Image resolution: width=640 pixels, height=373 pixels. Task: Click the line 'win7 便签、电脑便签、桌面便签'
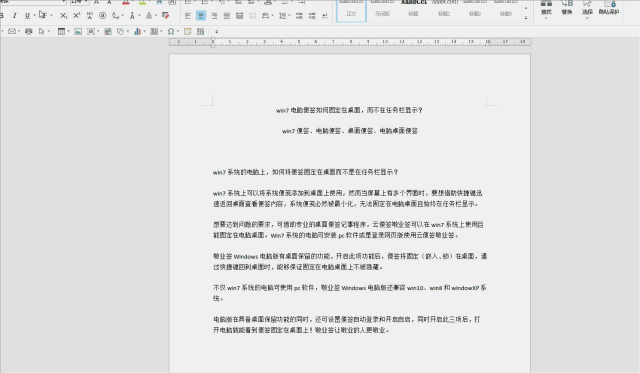(350, 131)
